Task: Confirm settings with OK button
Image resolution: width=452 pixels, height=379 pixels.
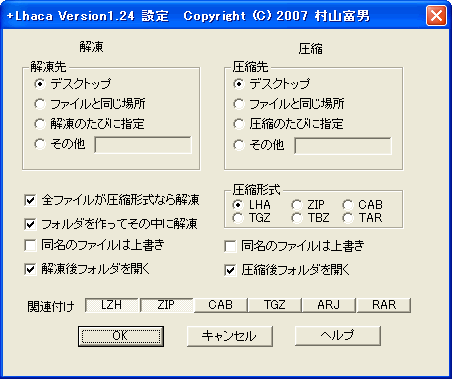Action: [121, 336]
